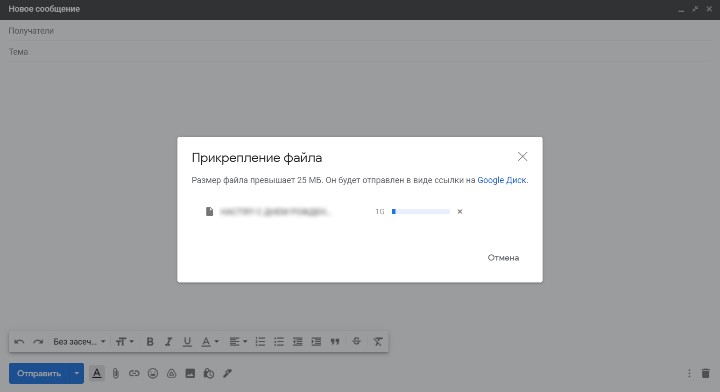Viewport: 720px width, 392px height.
Task: Open the text color dropdown
Action: (x=210, y=342)
